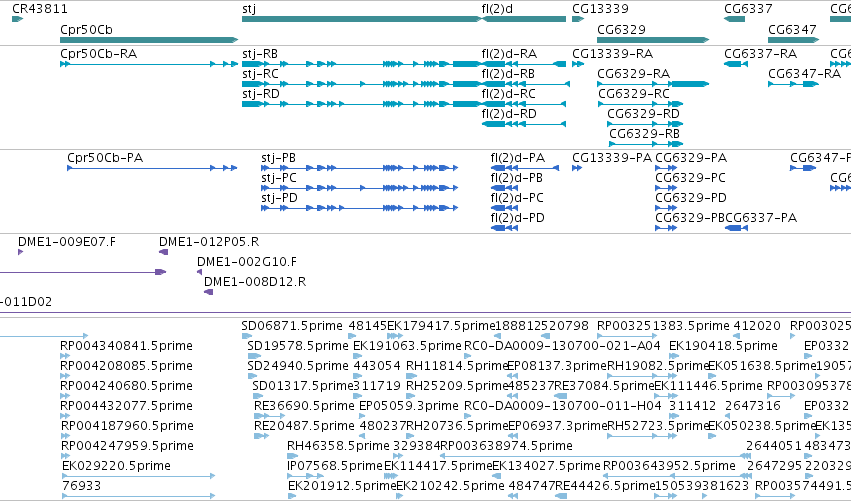Click EST RP004340841.5prime
This screenshot has width=851, height=501.
pos(65,357)
